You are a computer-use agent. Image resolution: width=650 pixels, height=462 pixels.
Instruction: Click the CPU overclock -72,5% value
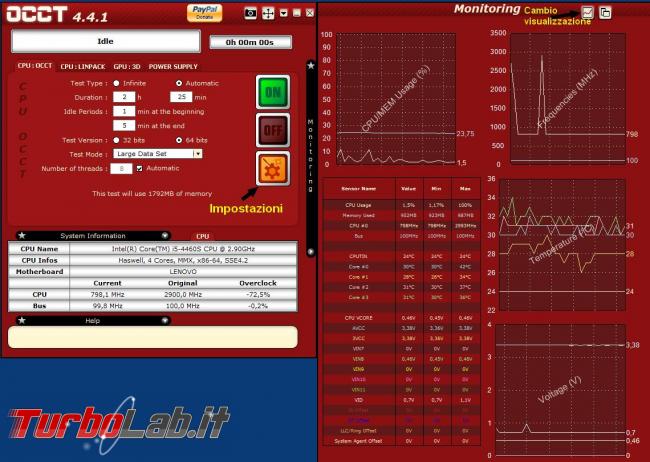coord(257,294)
